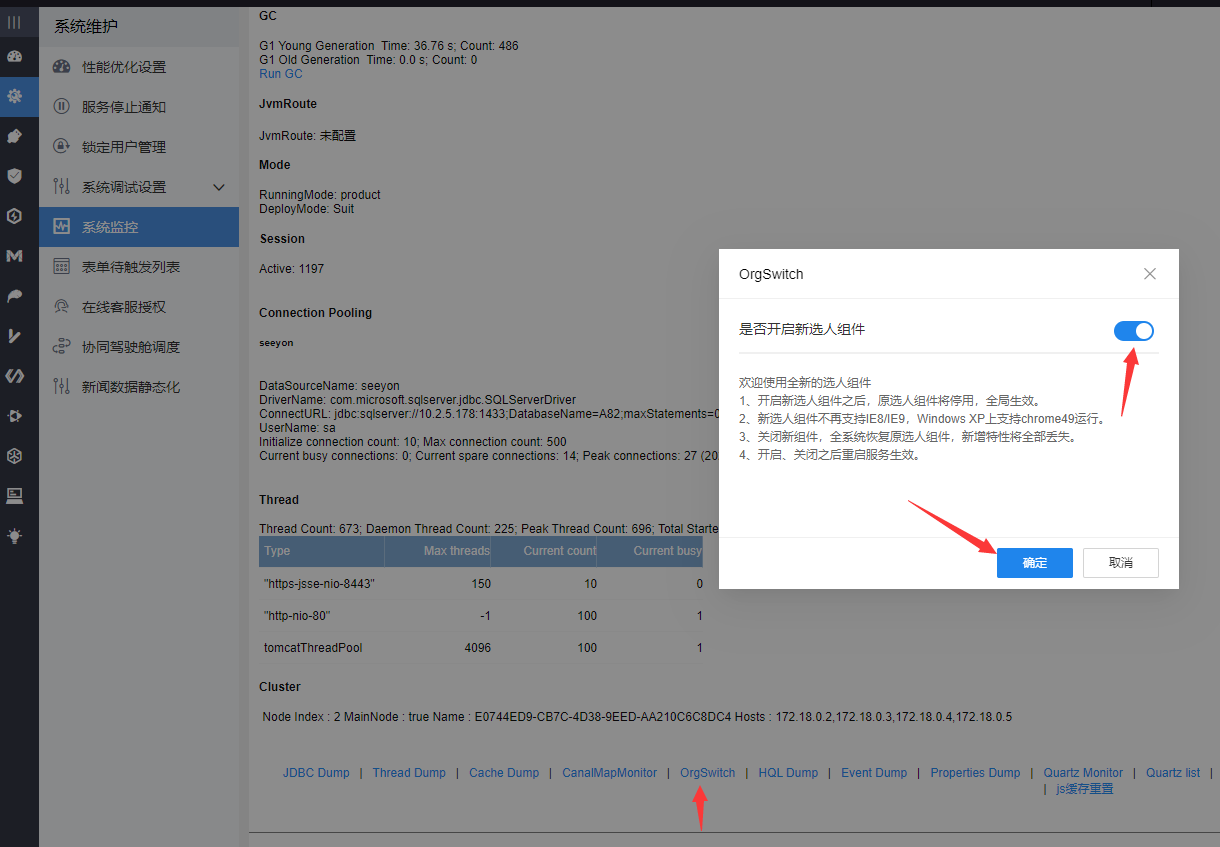The image size is (1220, 847).
Task: Click the 4096 max threads value
Action: coord(477,648)
